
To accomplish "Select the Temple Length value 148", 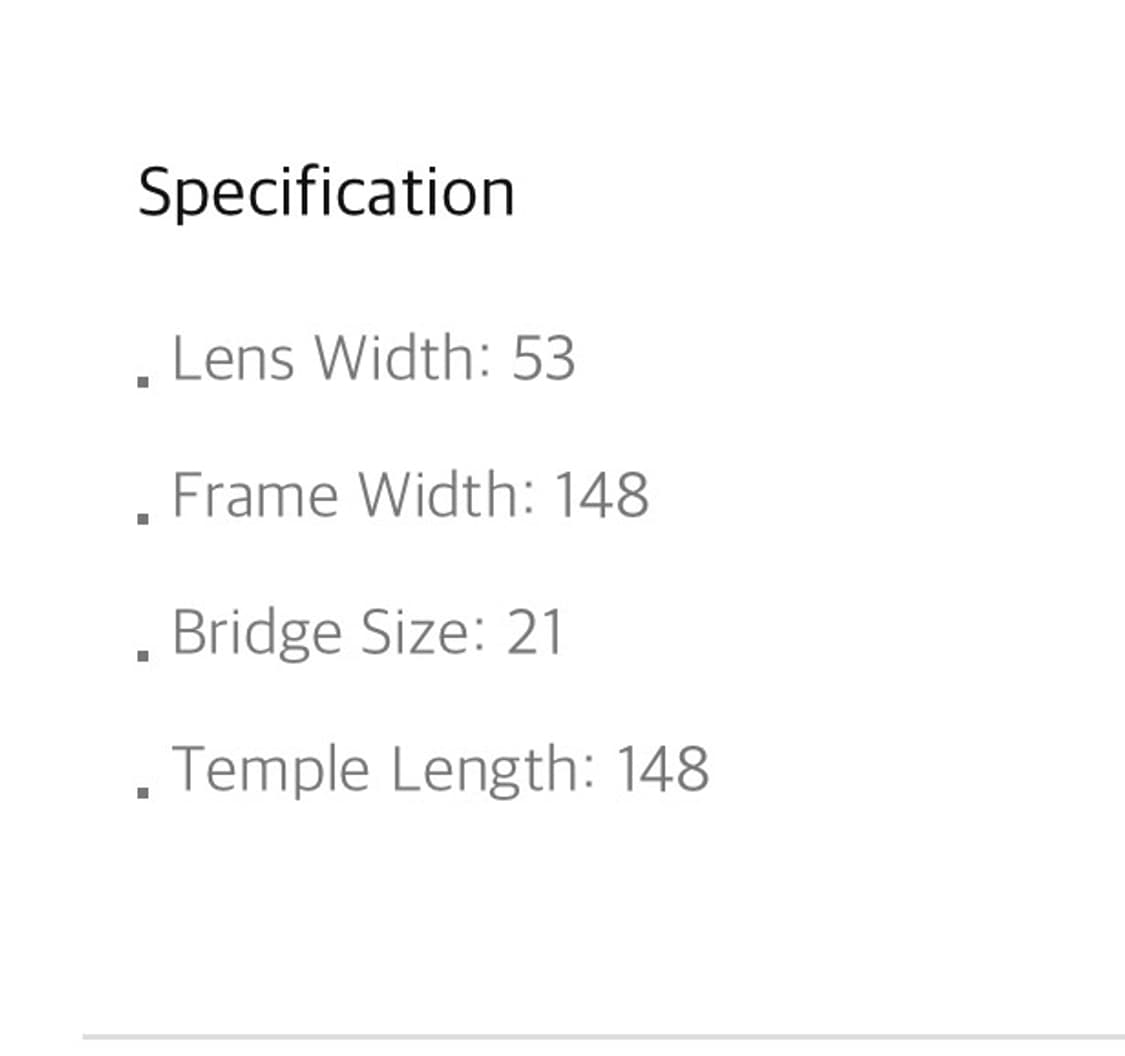I will (662, 770).
